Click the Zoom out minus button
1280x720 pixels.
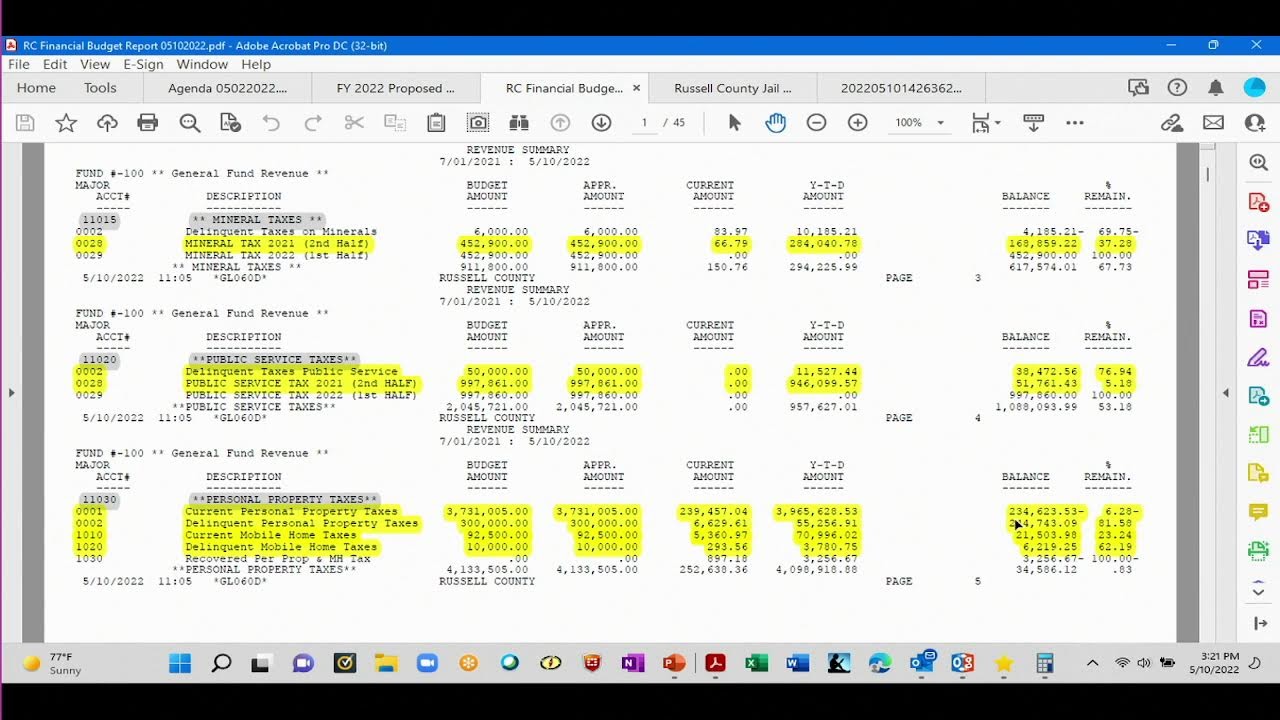pyautogui.click(x=817, y=123)
